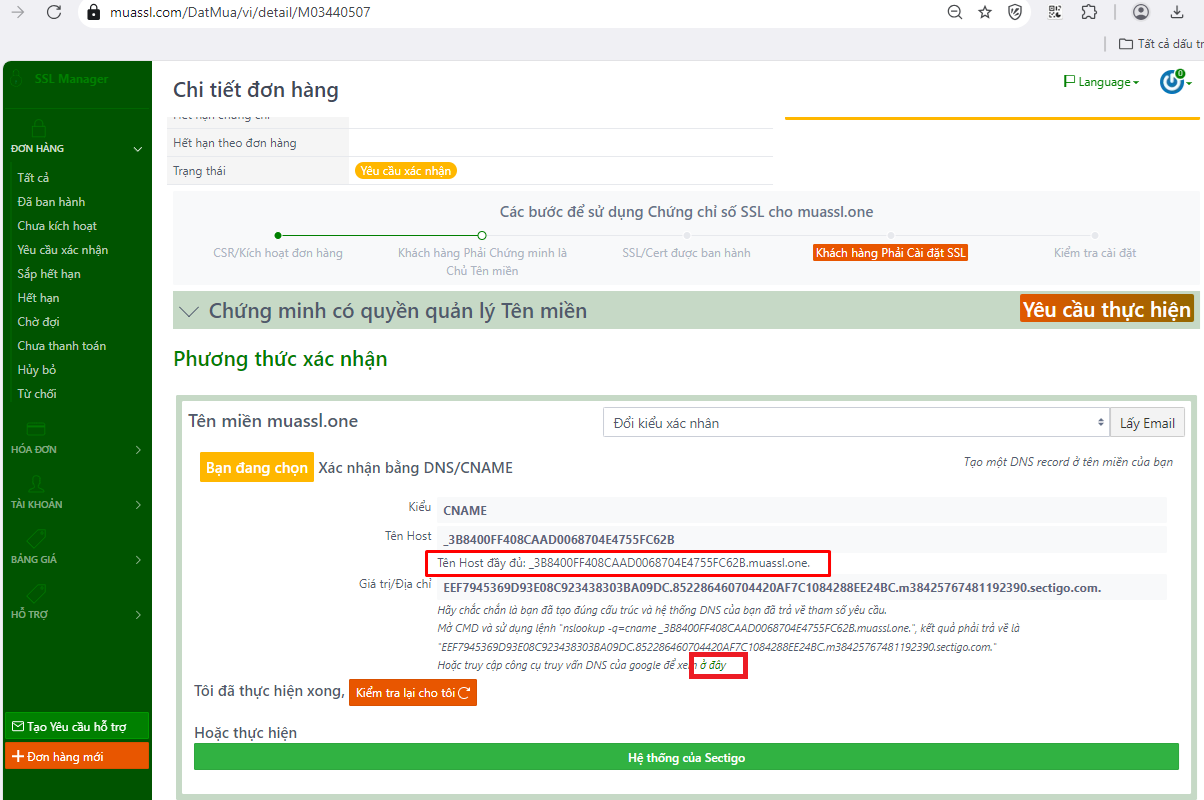Click the 'Kiểm tra lại cho tôi' button
The image size is (1204, 800).
[412, 693]
